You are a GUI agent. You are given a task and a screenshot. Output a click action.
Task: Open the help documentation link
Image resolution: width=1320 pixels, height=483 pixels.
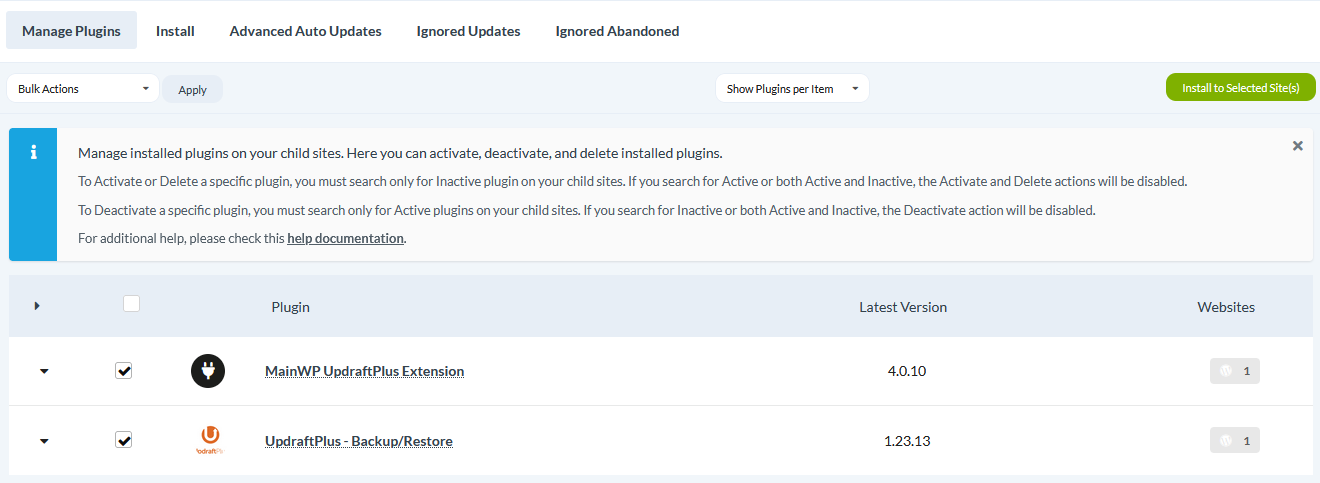345,238
